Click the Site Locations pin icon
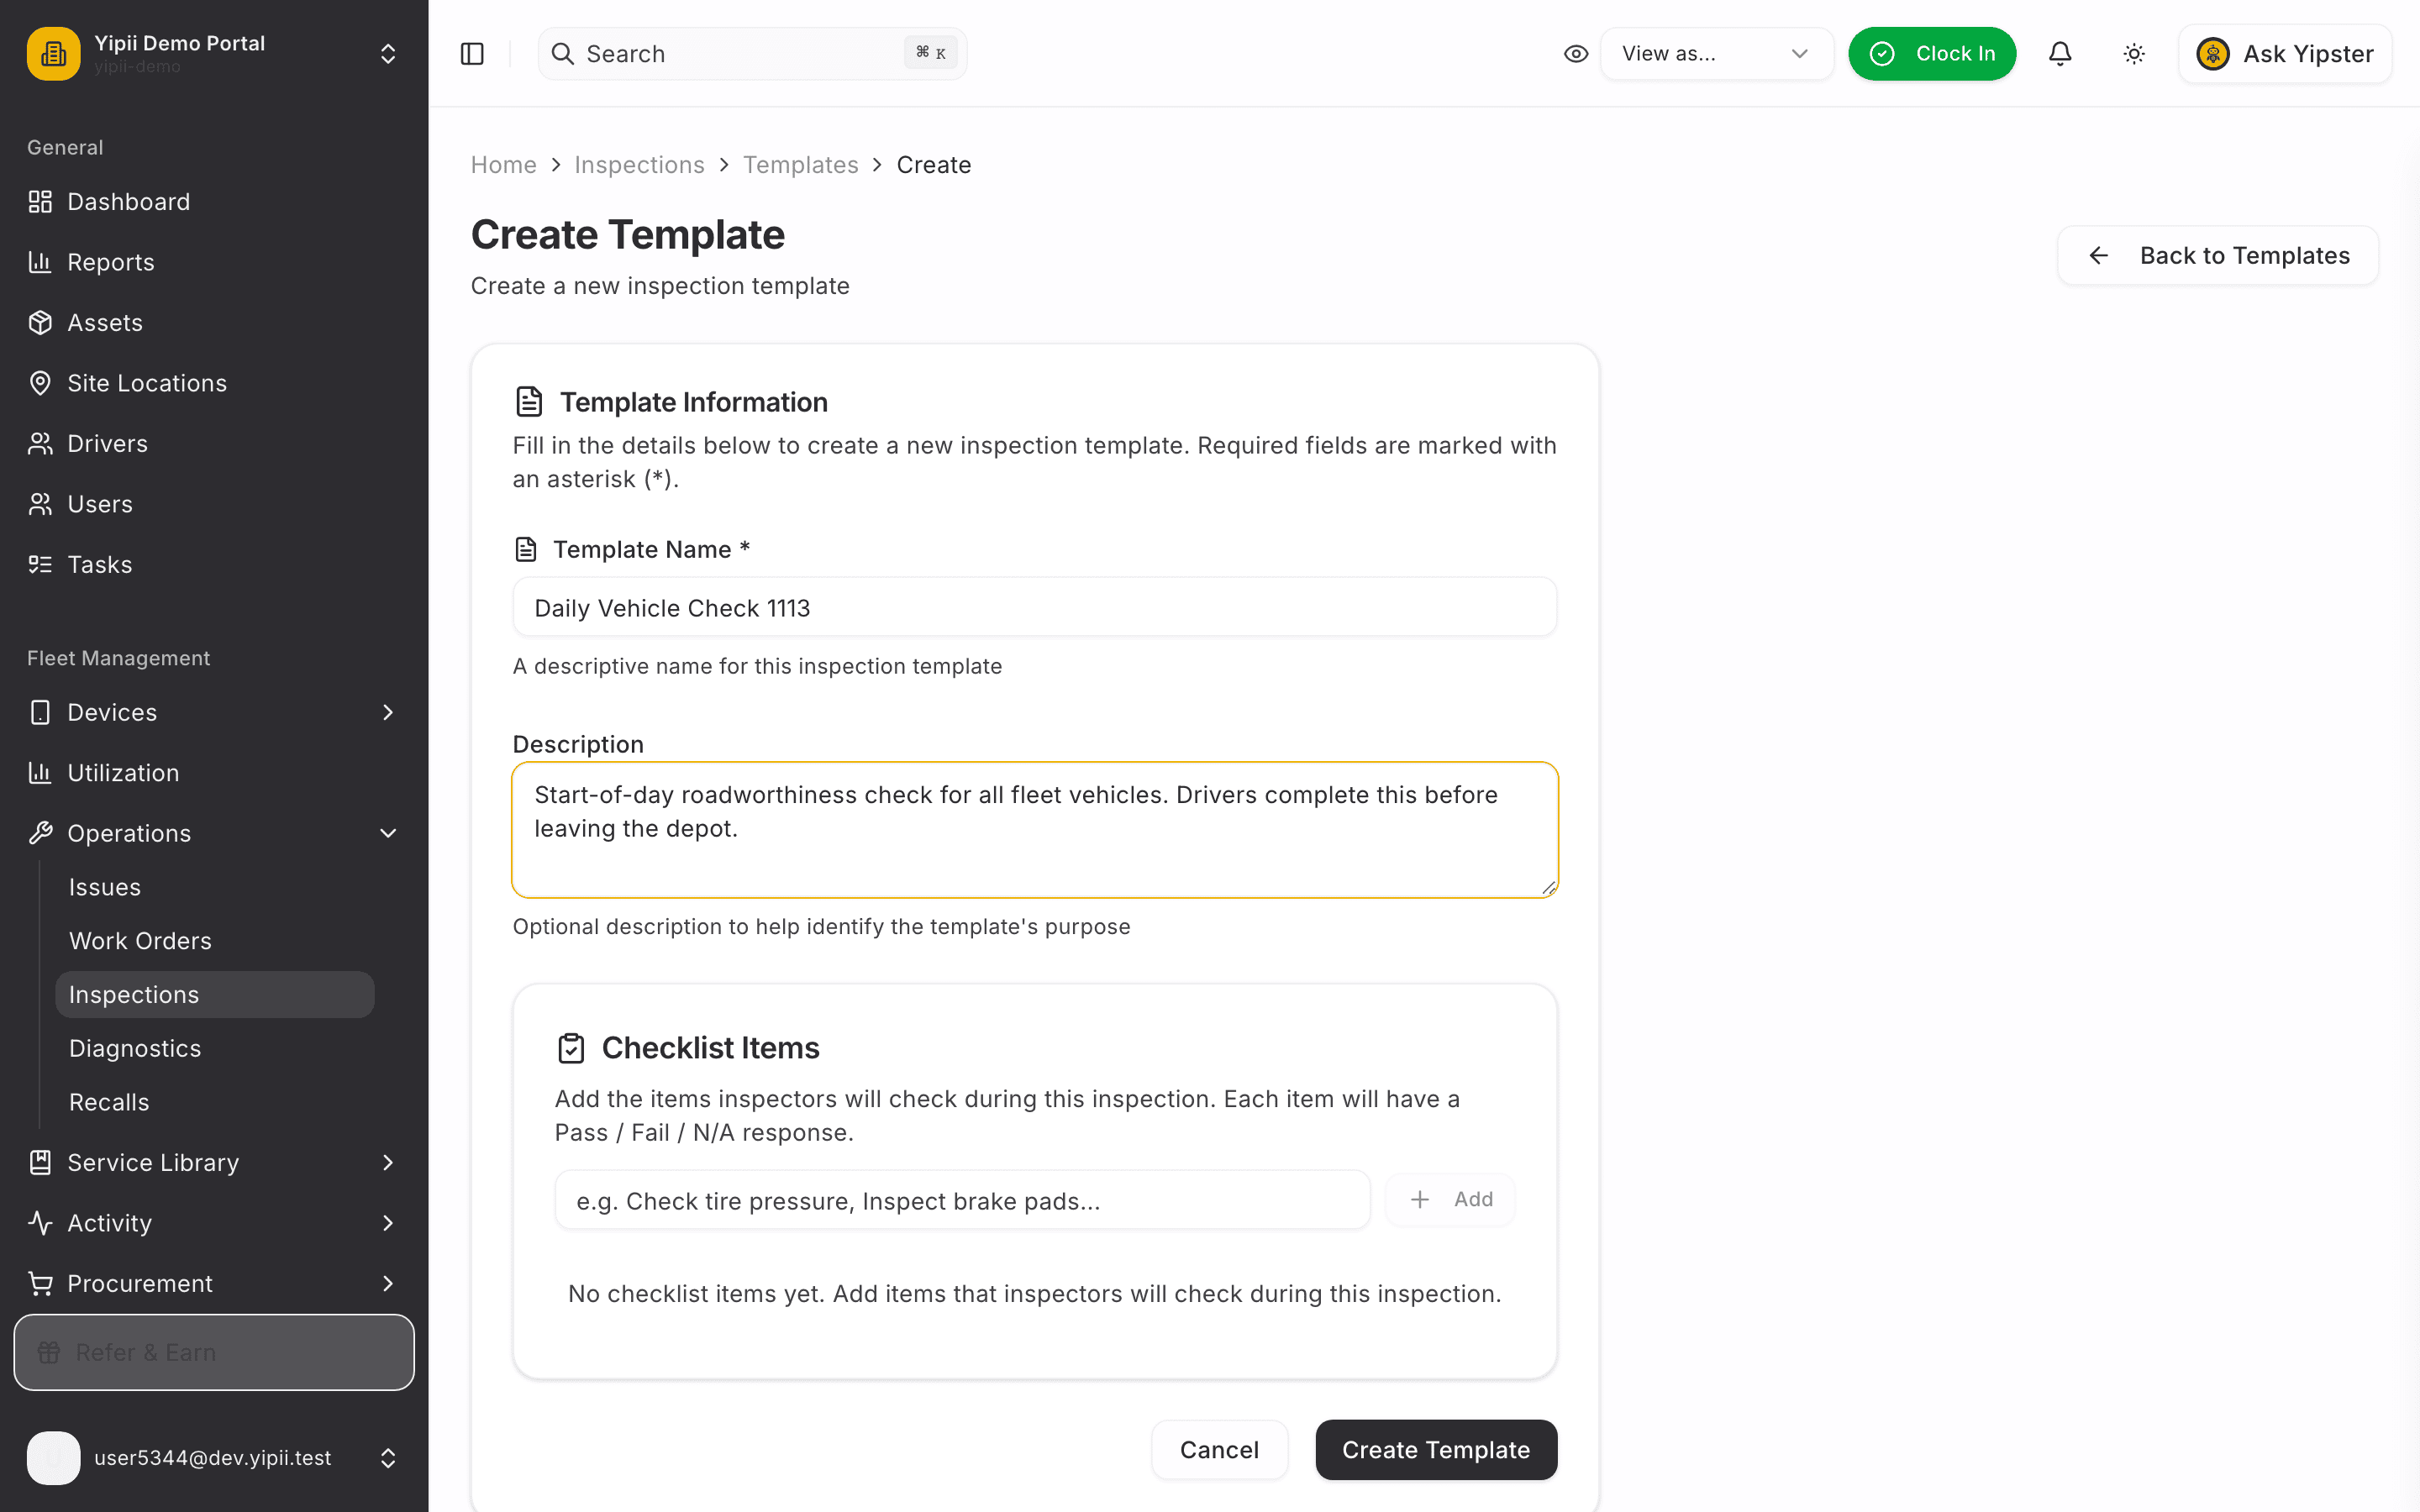 click(x=40, y=383)
